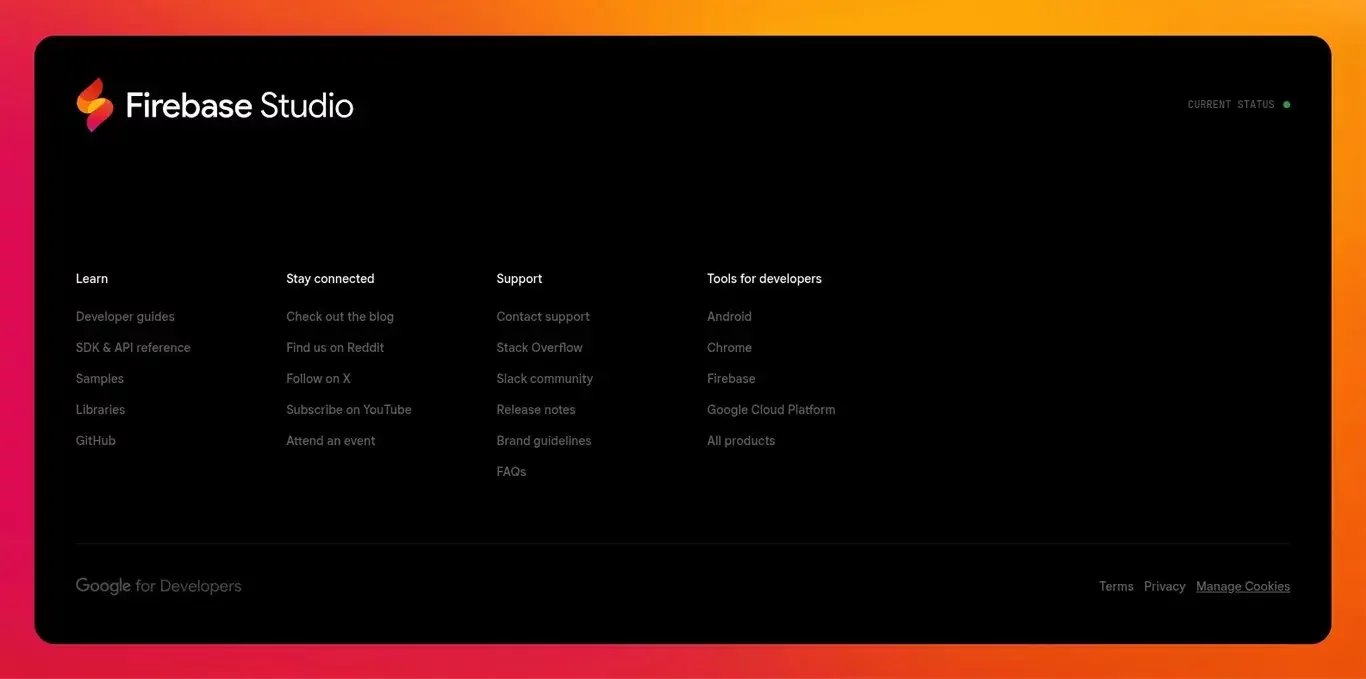
Task: Open the Android developer tools link
Action: coord(729,317)
